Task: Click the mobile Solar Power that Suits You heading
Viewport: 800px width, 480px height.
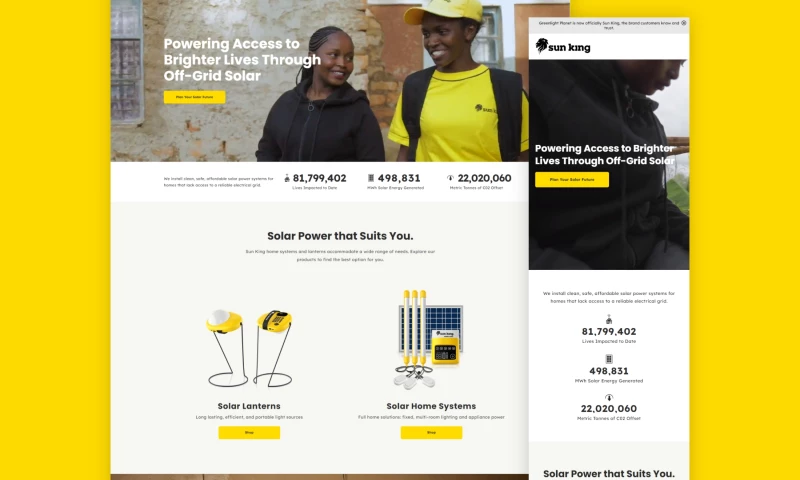Action: click(x=609, y=474)
